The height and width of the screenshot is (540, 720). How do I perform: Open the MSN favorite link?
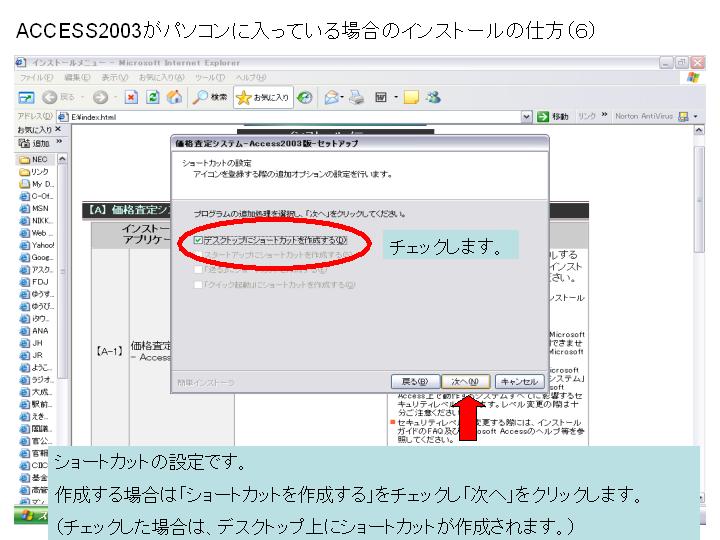pyautogui.click(x=34, y=208)
